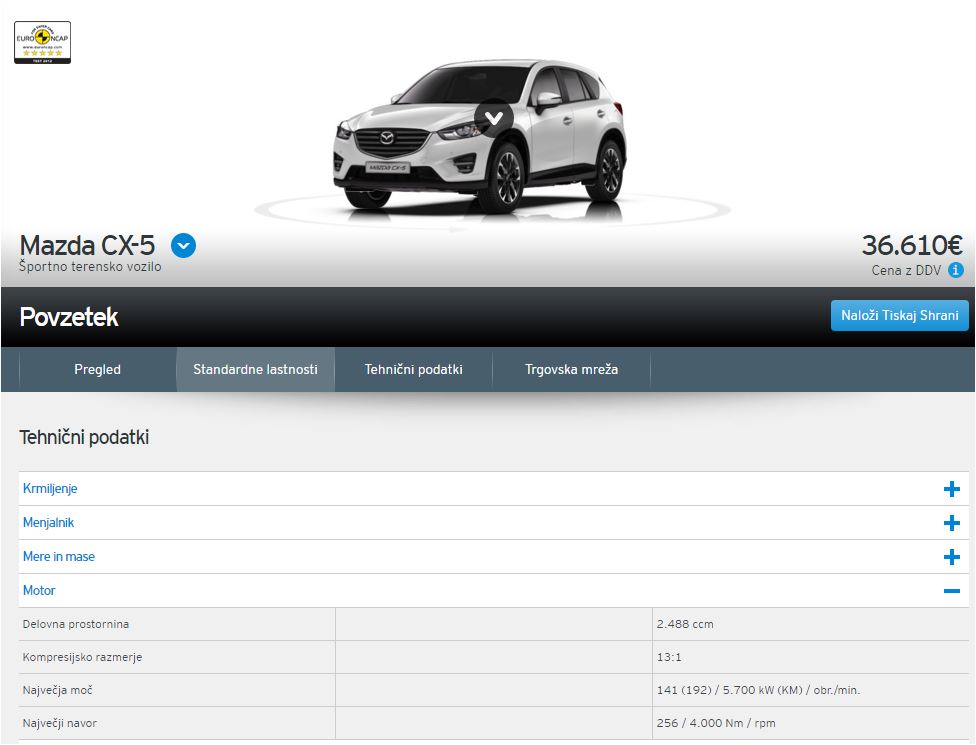The image size is (976, 745).
Task: Click the Menjalnik link
Action: coord(49,522)
